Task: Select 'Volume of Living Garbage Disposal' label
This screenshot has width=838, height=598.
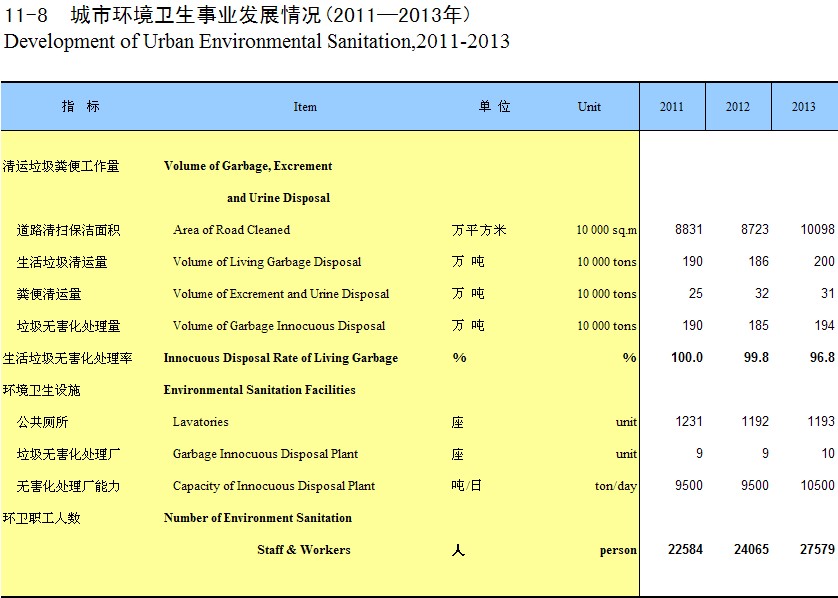Action: click(267, 262)
